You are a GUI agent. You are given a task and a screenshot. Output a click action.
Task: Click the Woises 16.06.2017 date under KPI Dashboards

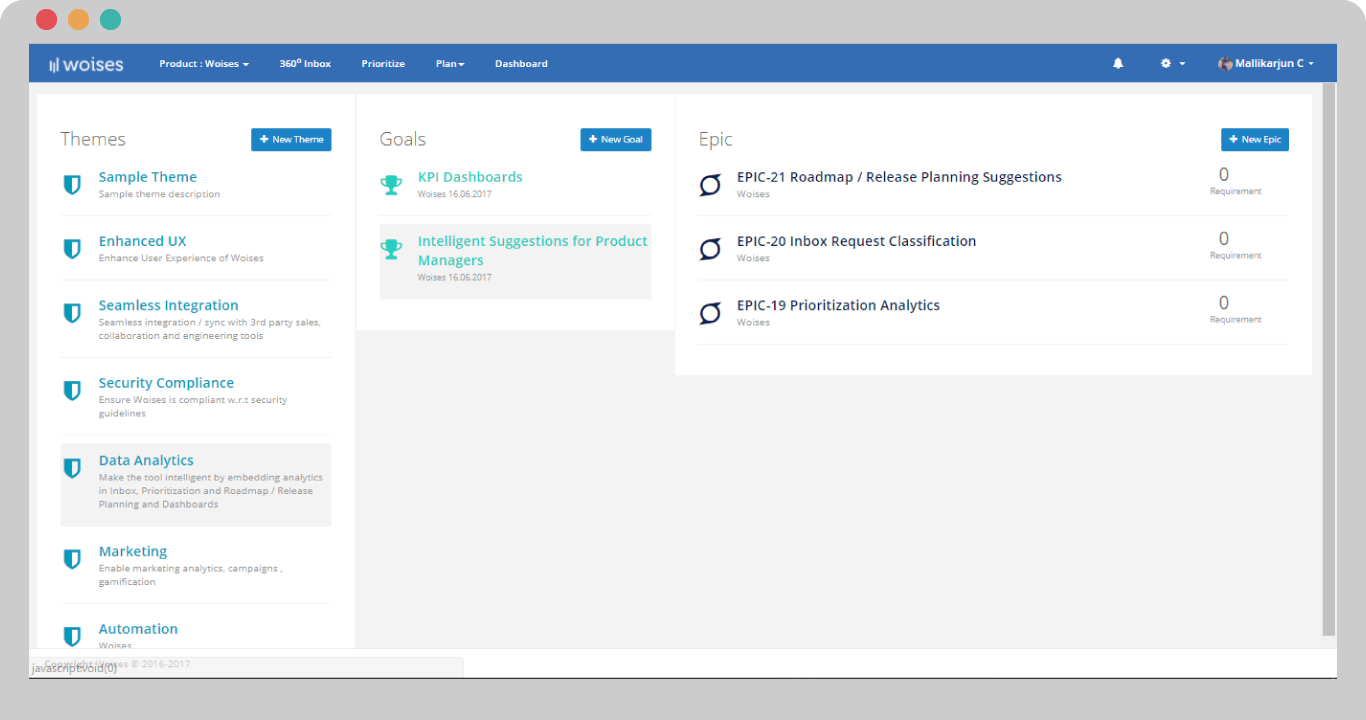click(455, 194)
